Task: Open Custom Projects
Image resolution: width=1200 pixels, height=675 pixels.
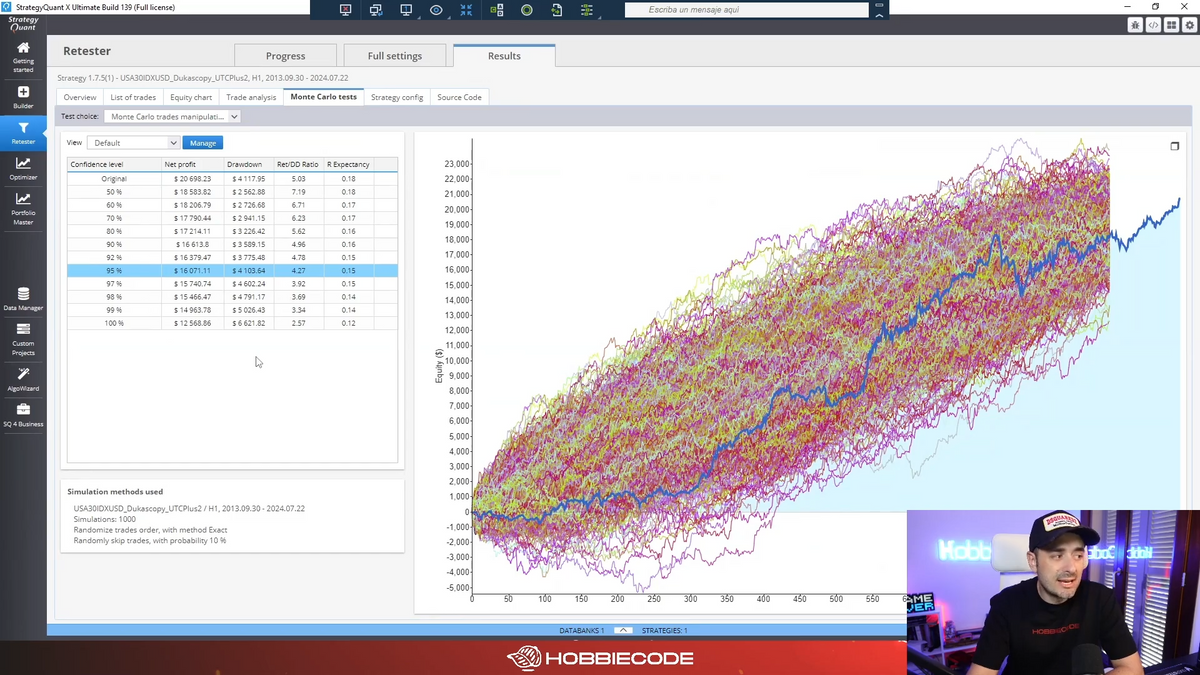Action: click(x=23, y=340)
